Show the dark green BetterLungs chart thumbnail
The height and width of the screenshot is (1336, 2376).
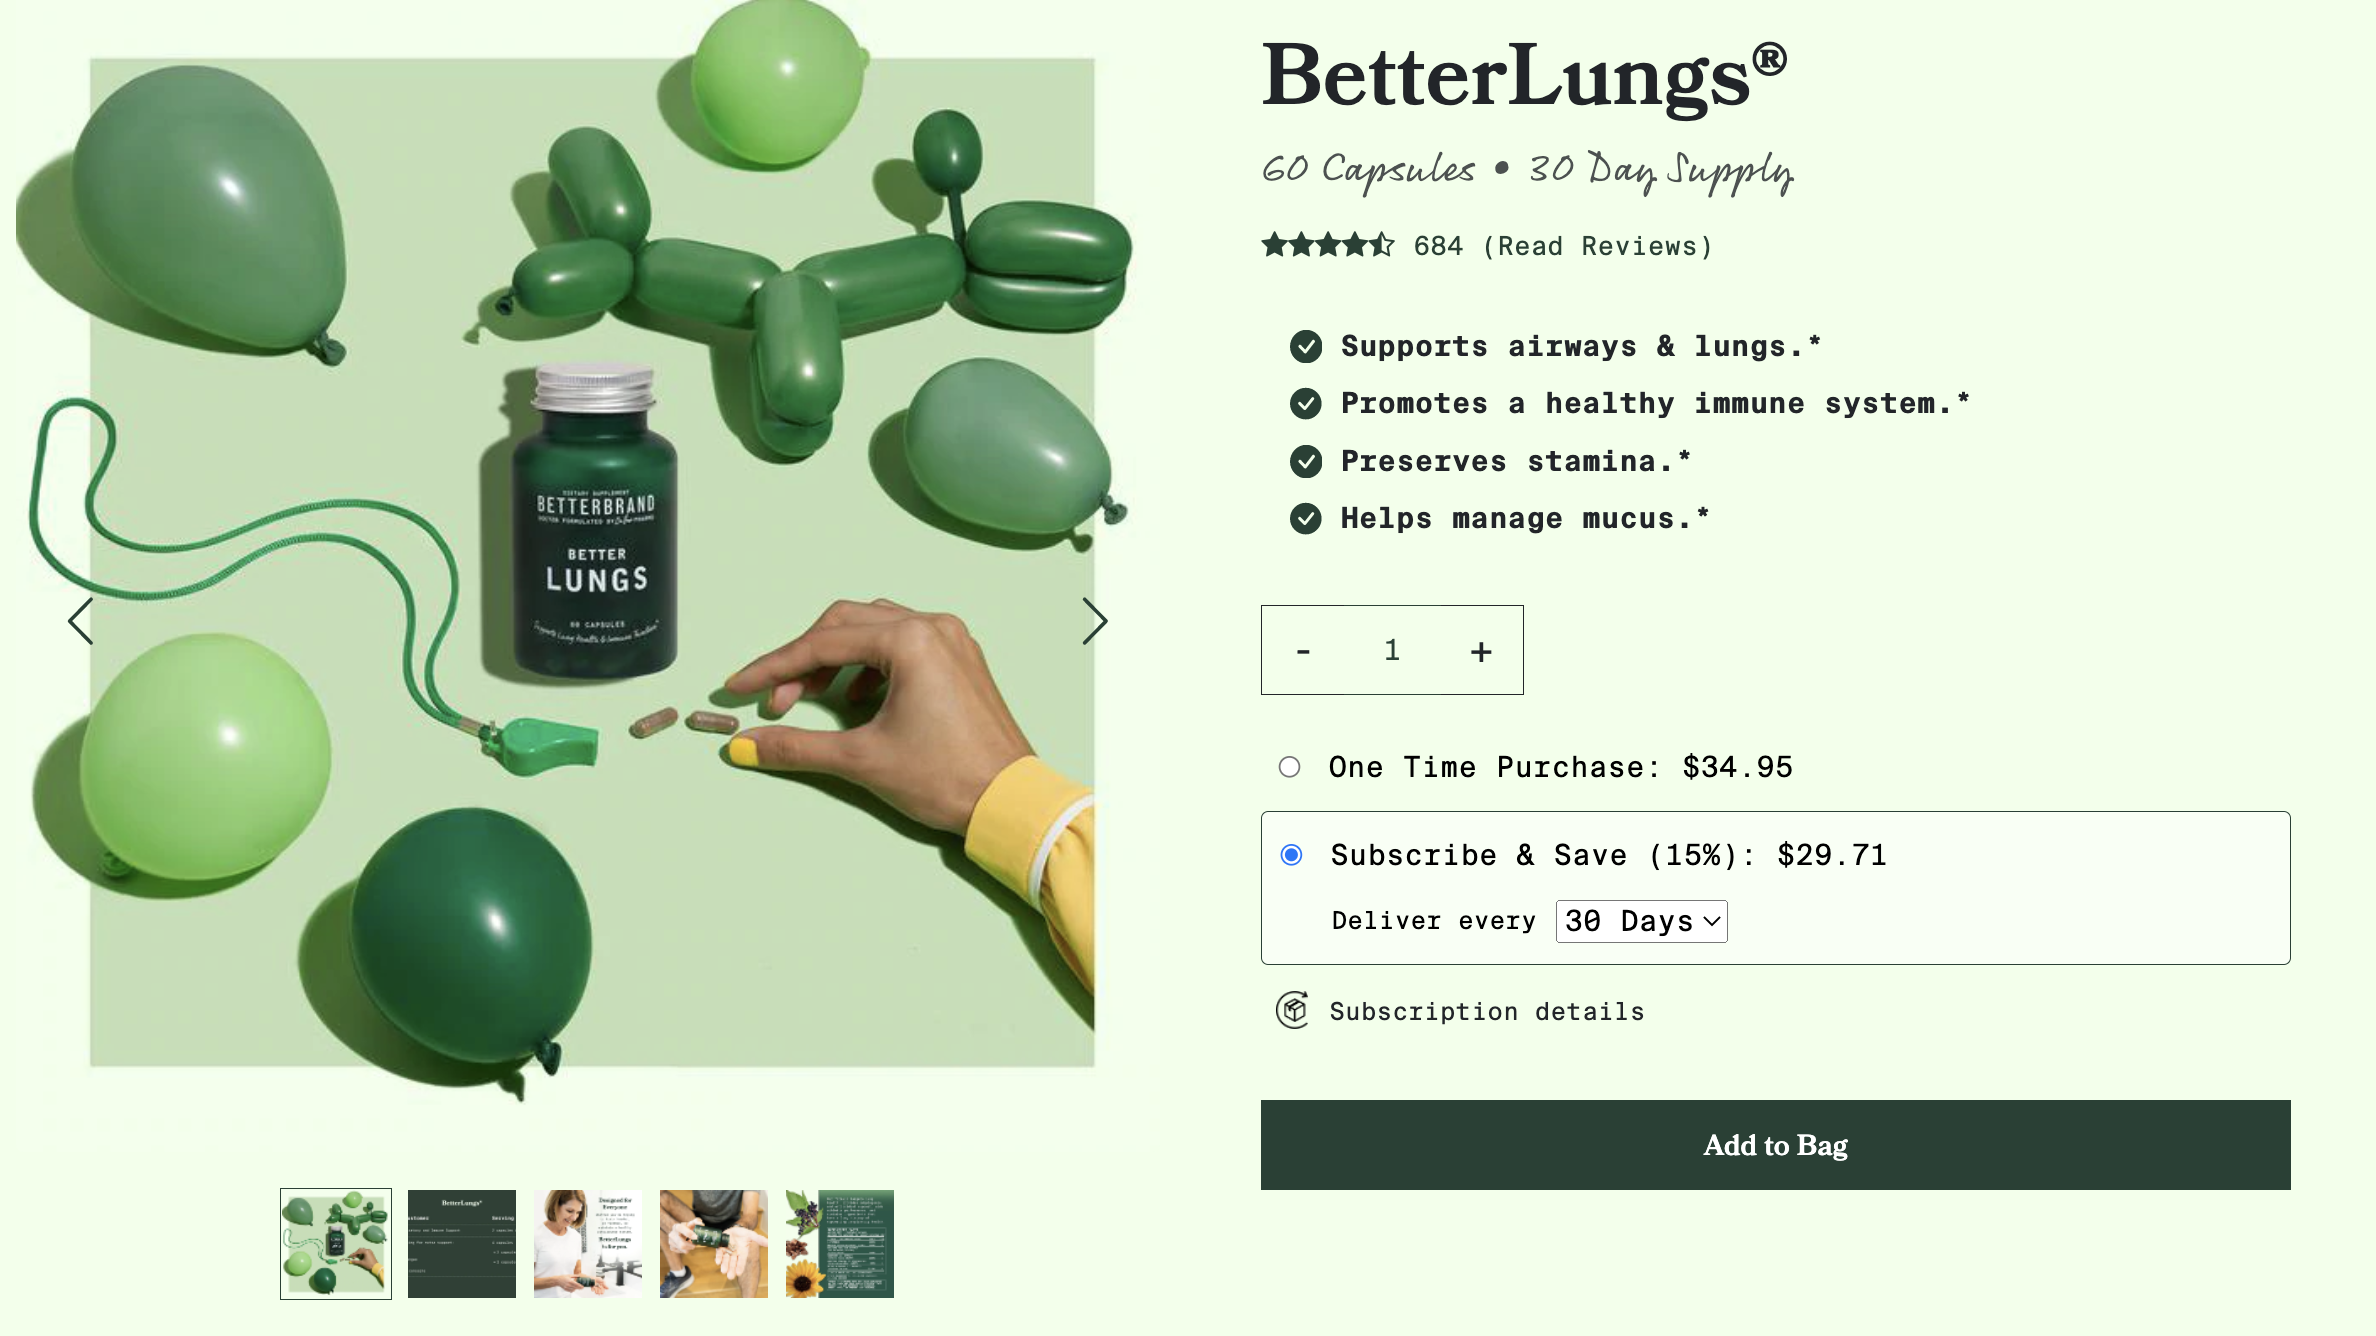462,1244
